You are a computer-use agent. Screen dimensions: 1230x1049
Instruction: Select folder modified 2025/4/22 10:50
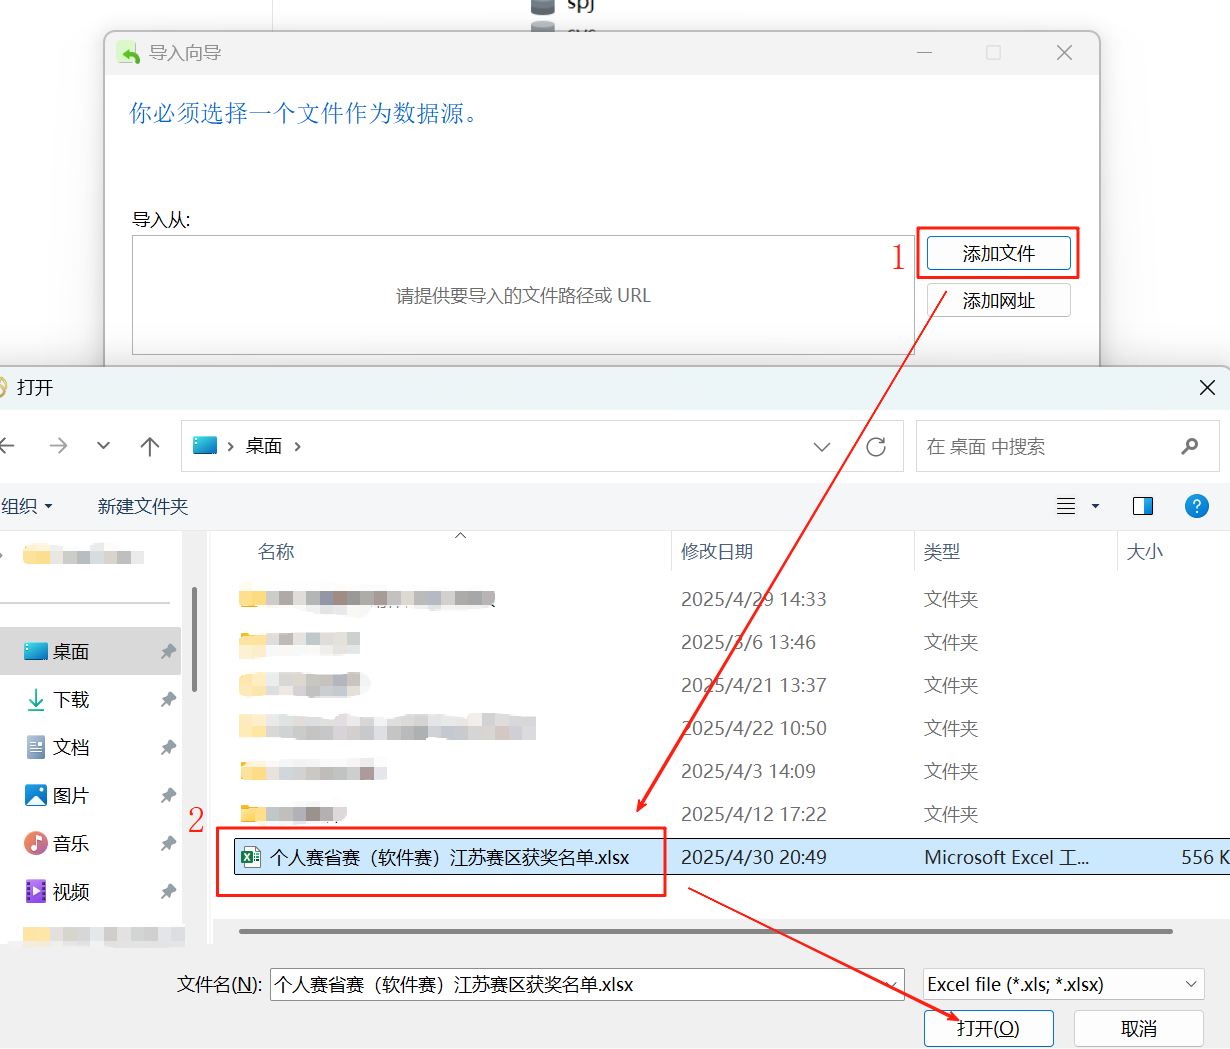733,728
